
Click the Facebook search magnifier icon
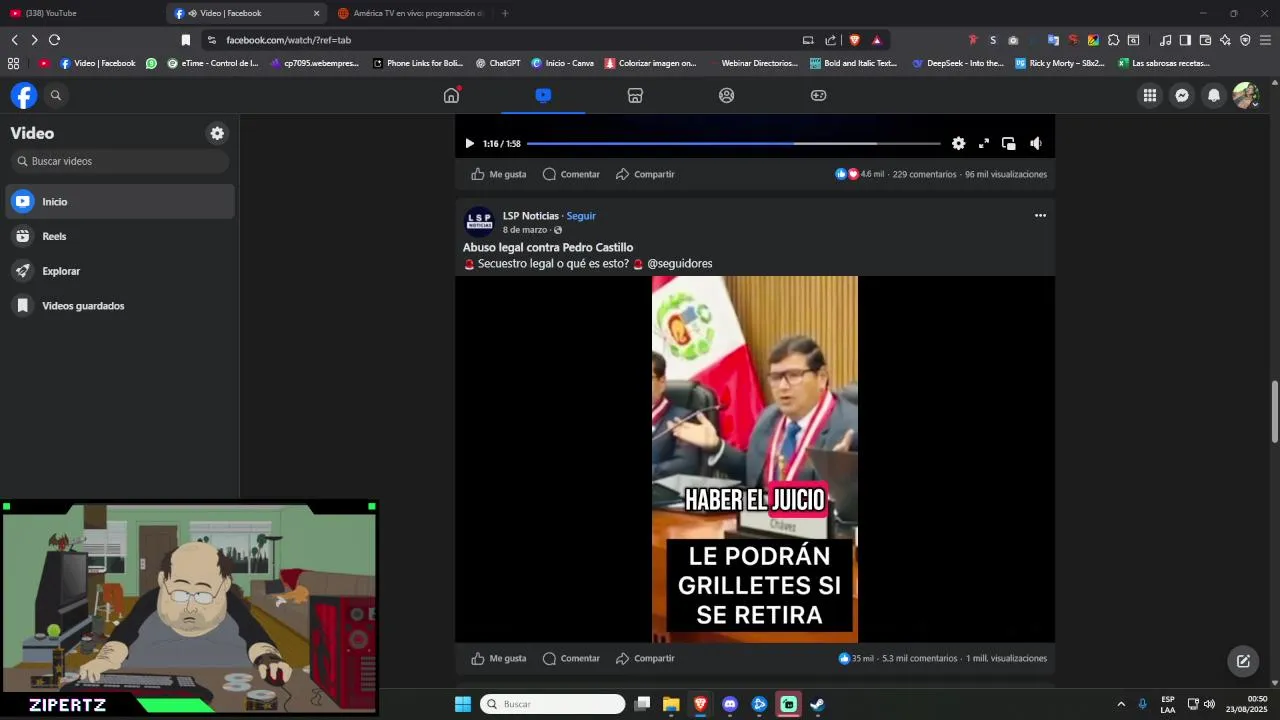coord(56,95)
